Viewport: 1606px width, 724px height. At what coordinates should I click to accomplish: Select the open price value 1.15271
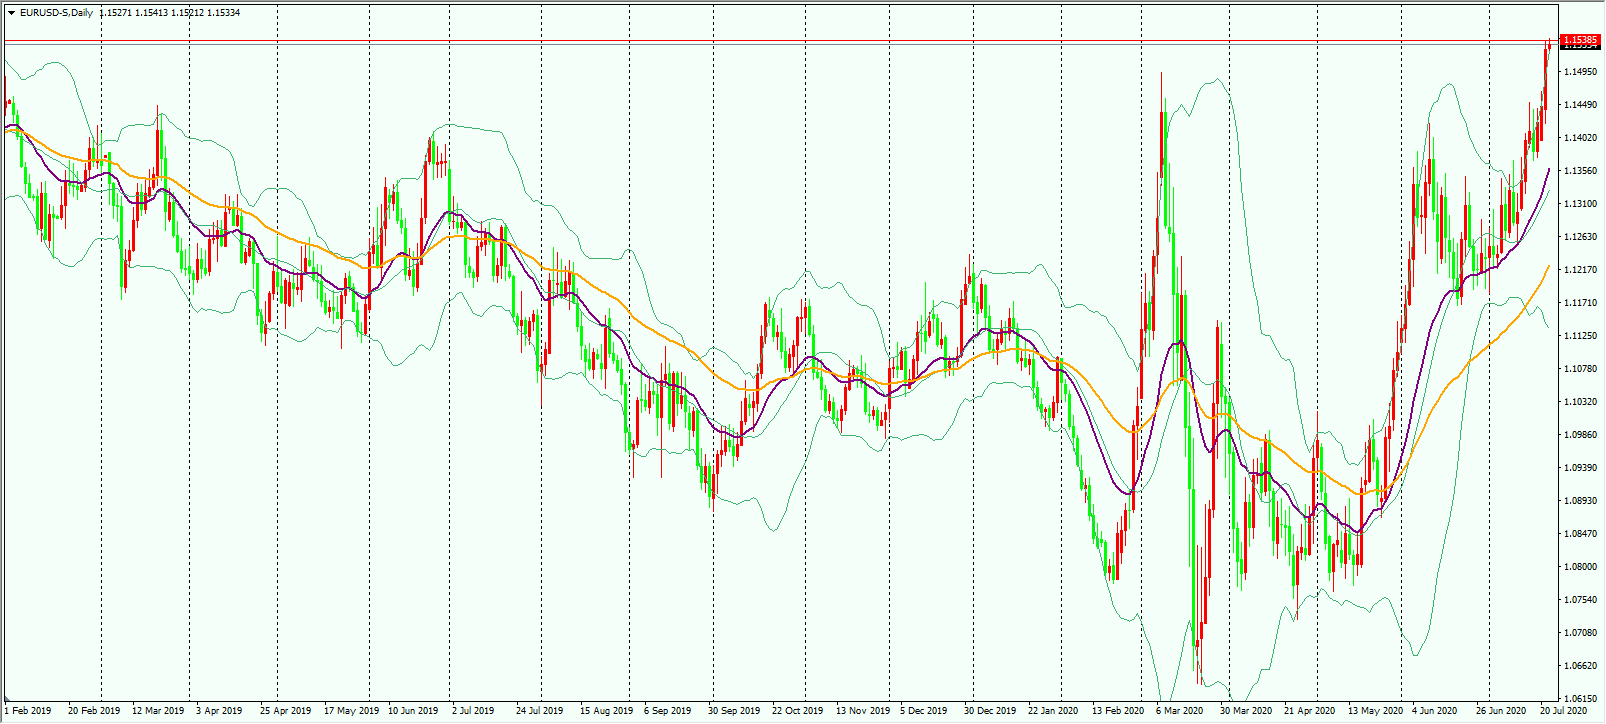click(x=115, y=13)
